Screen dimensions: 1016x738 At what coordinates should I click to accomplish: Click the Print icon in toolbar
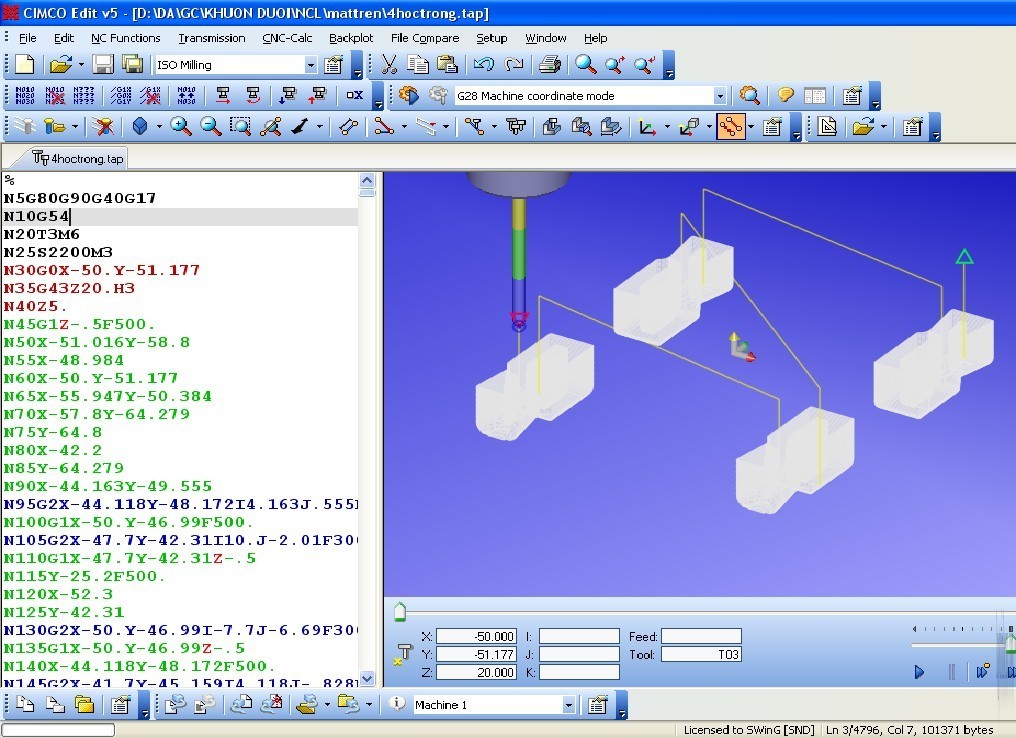click(549, 65)
